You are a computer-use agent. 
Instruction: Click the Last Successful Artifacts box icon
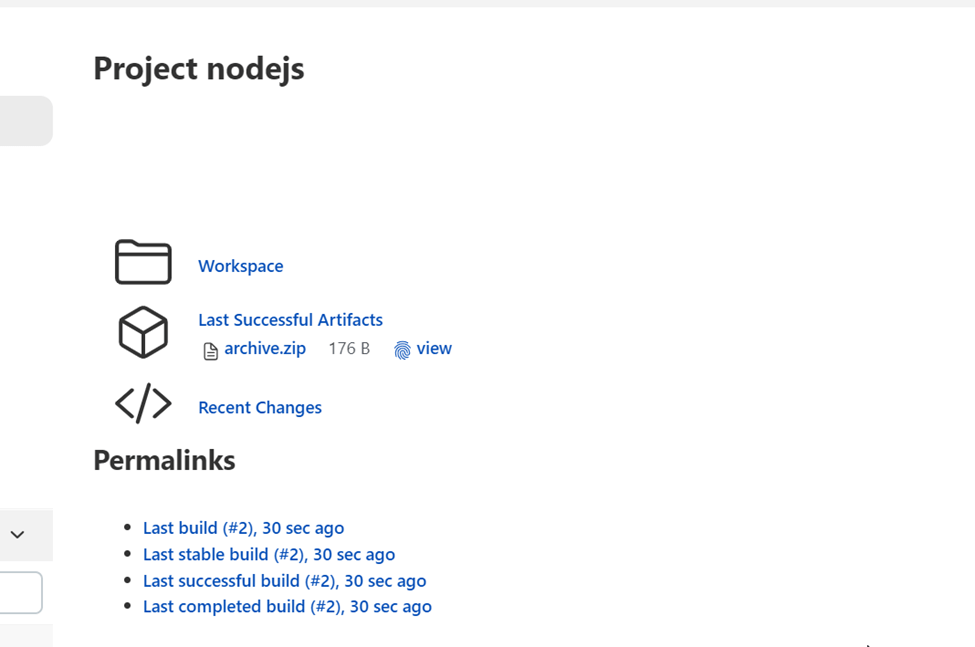tap(143, 332)
